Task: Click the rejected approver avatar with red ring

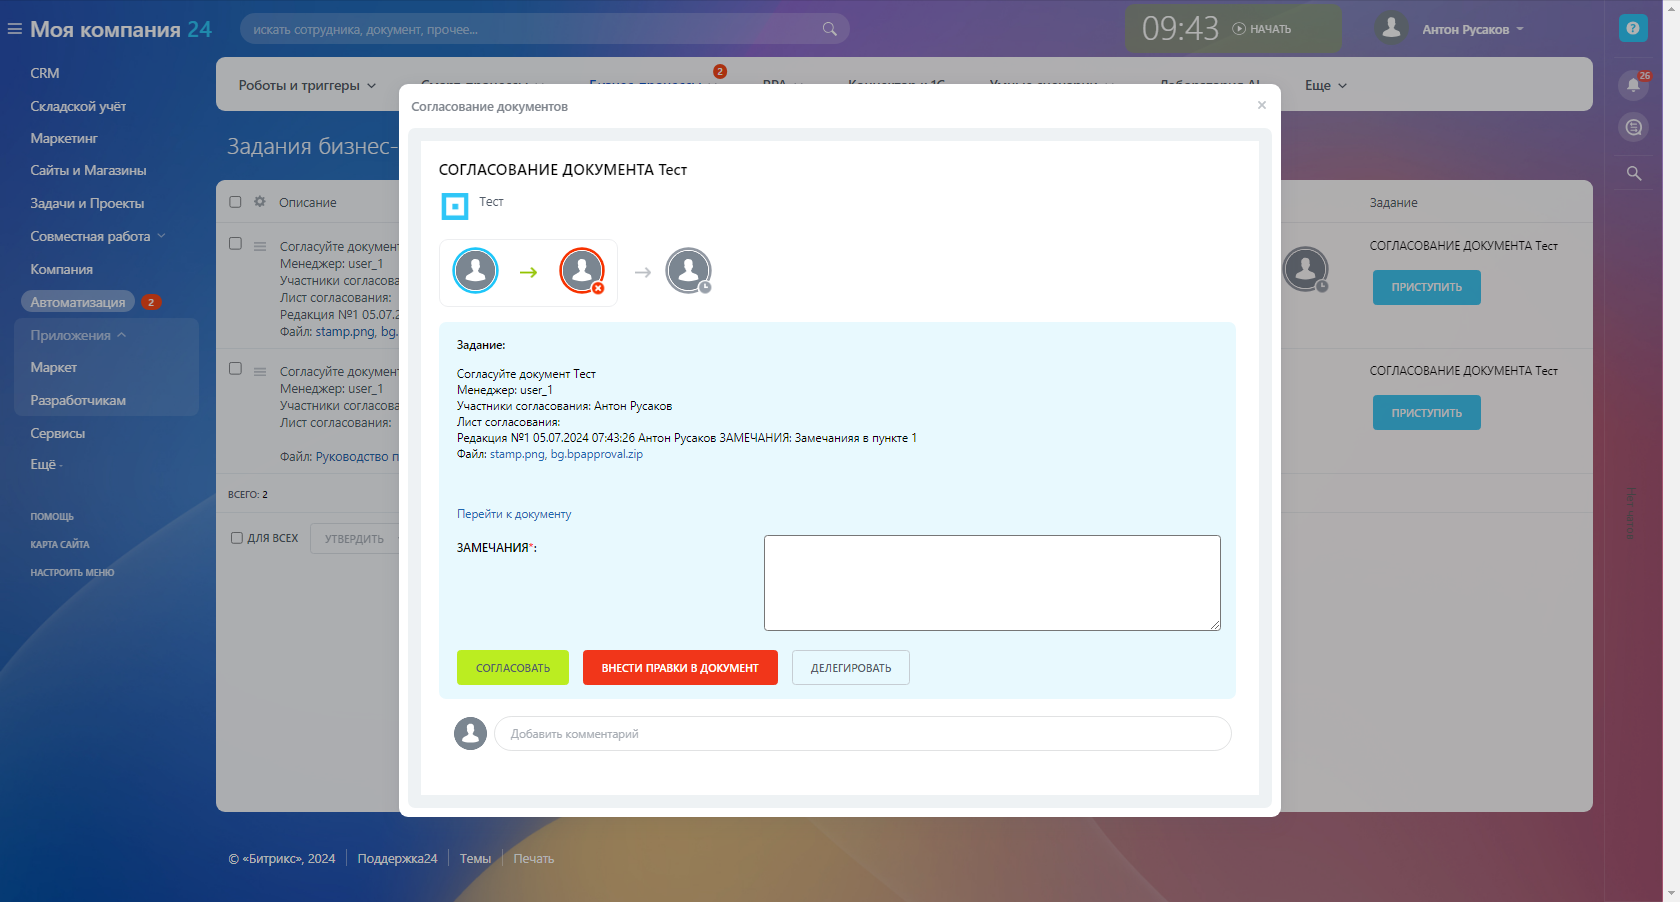Action: pos(582,270)
